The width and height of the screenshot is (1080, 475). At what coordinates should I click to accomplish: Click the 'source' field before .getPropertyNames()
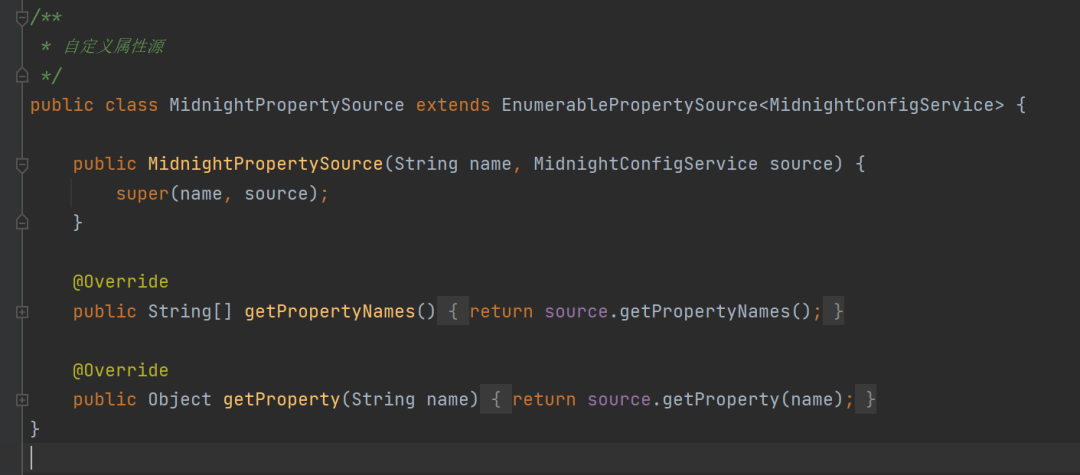coord(576,312)
